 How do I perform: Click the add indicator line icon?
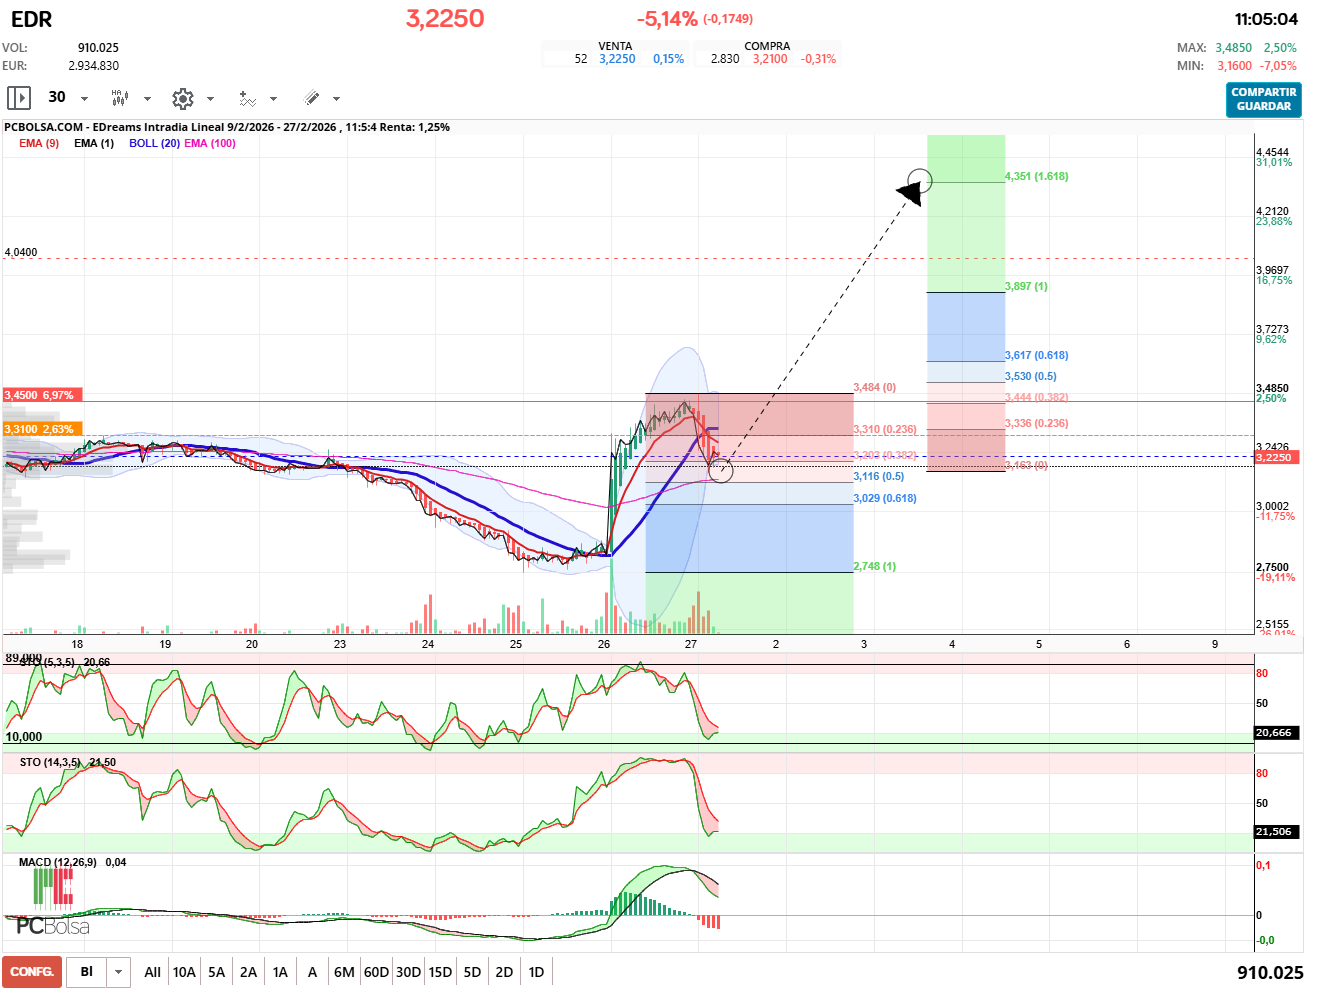[247, 98]
